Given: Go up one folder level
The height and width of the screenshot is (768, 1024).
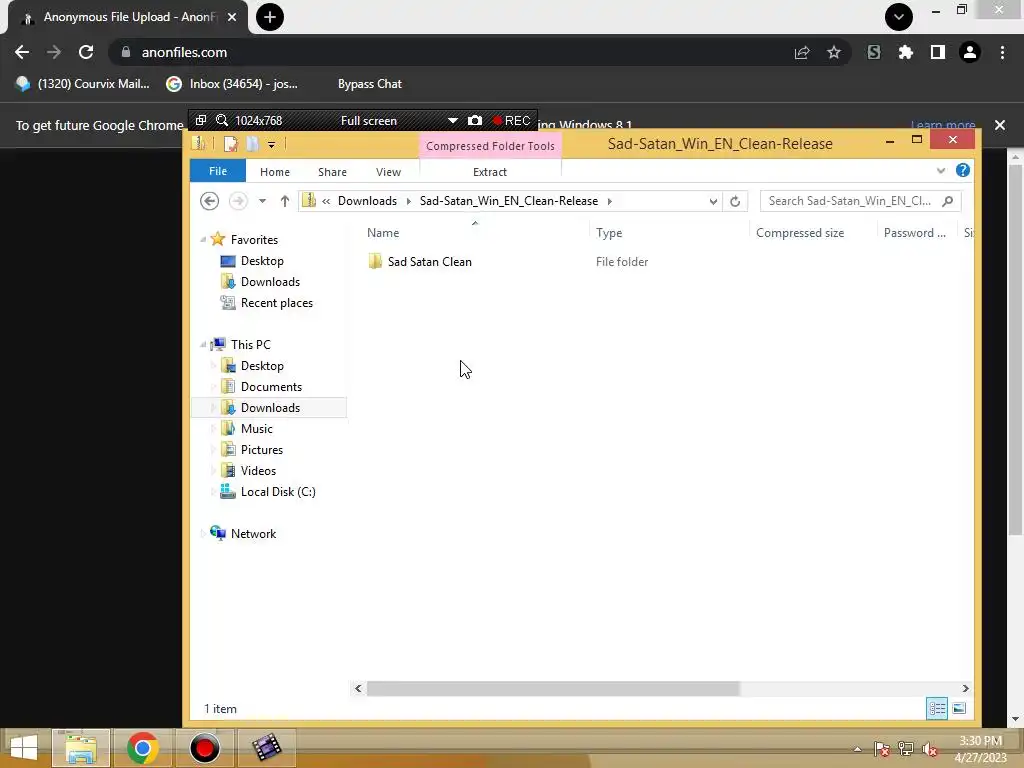Looking at the screenshot, I should click(x=285, y=201).
